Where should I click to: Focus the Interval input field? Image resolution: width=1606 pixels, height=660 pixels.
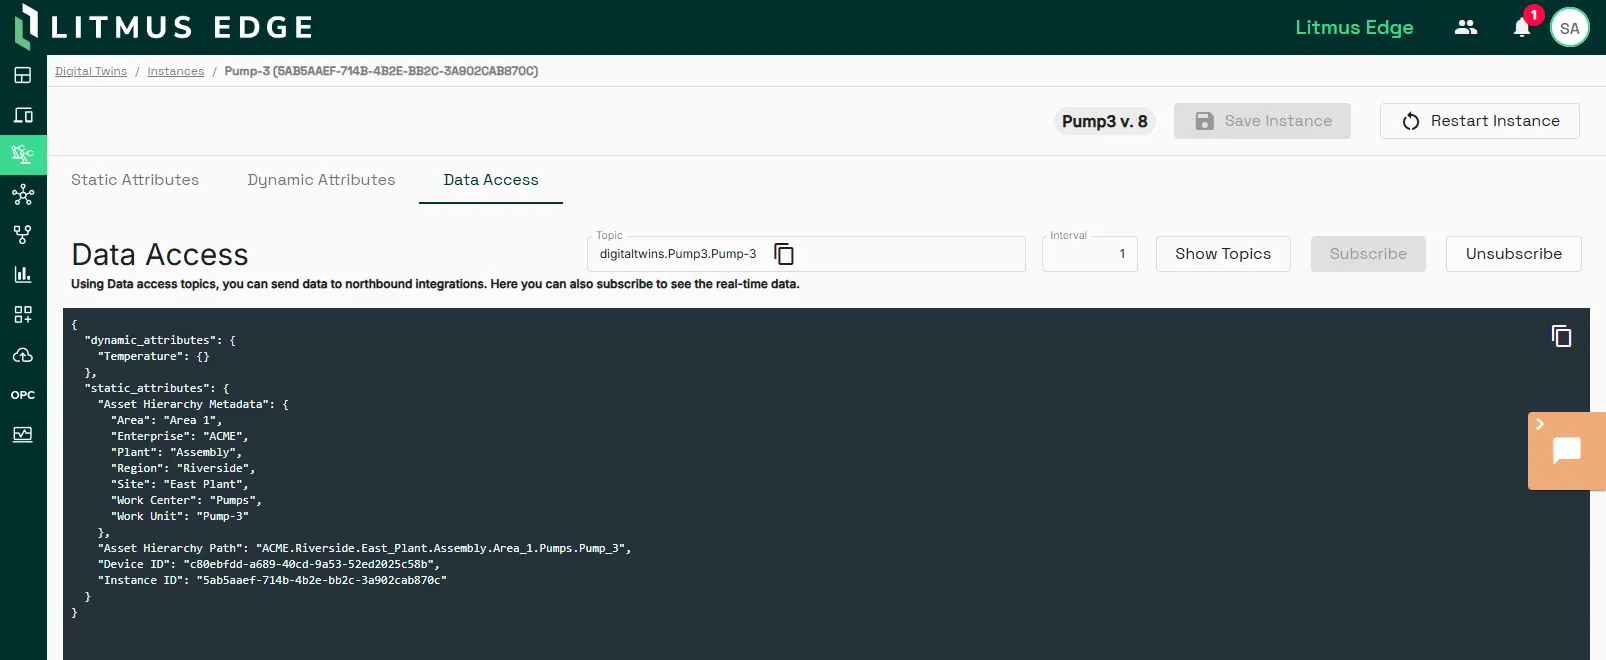[x=1090, y=254]
